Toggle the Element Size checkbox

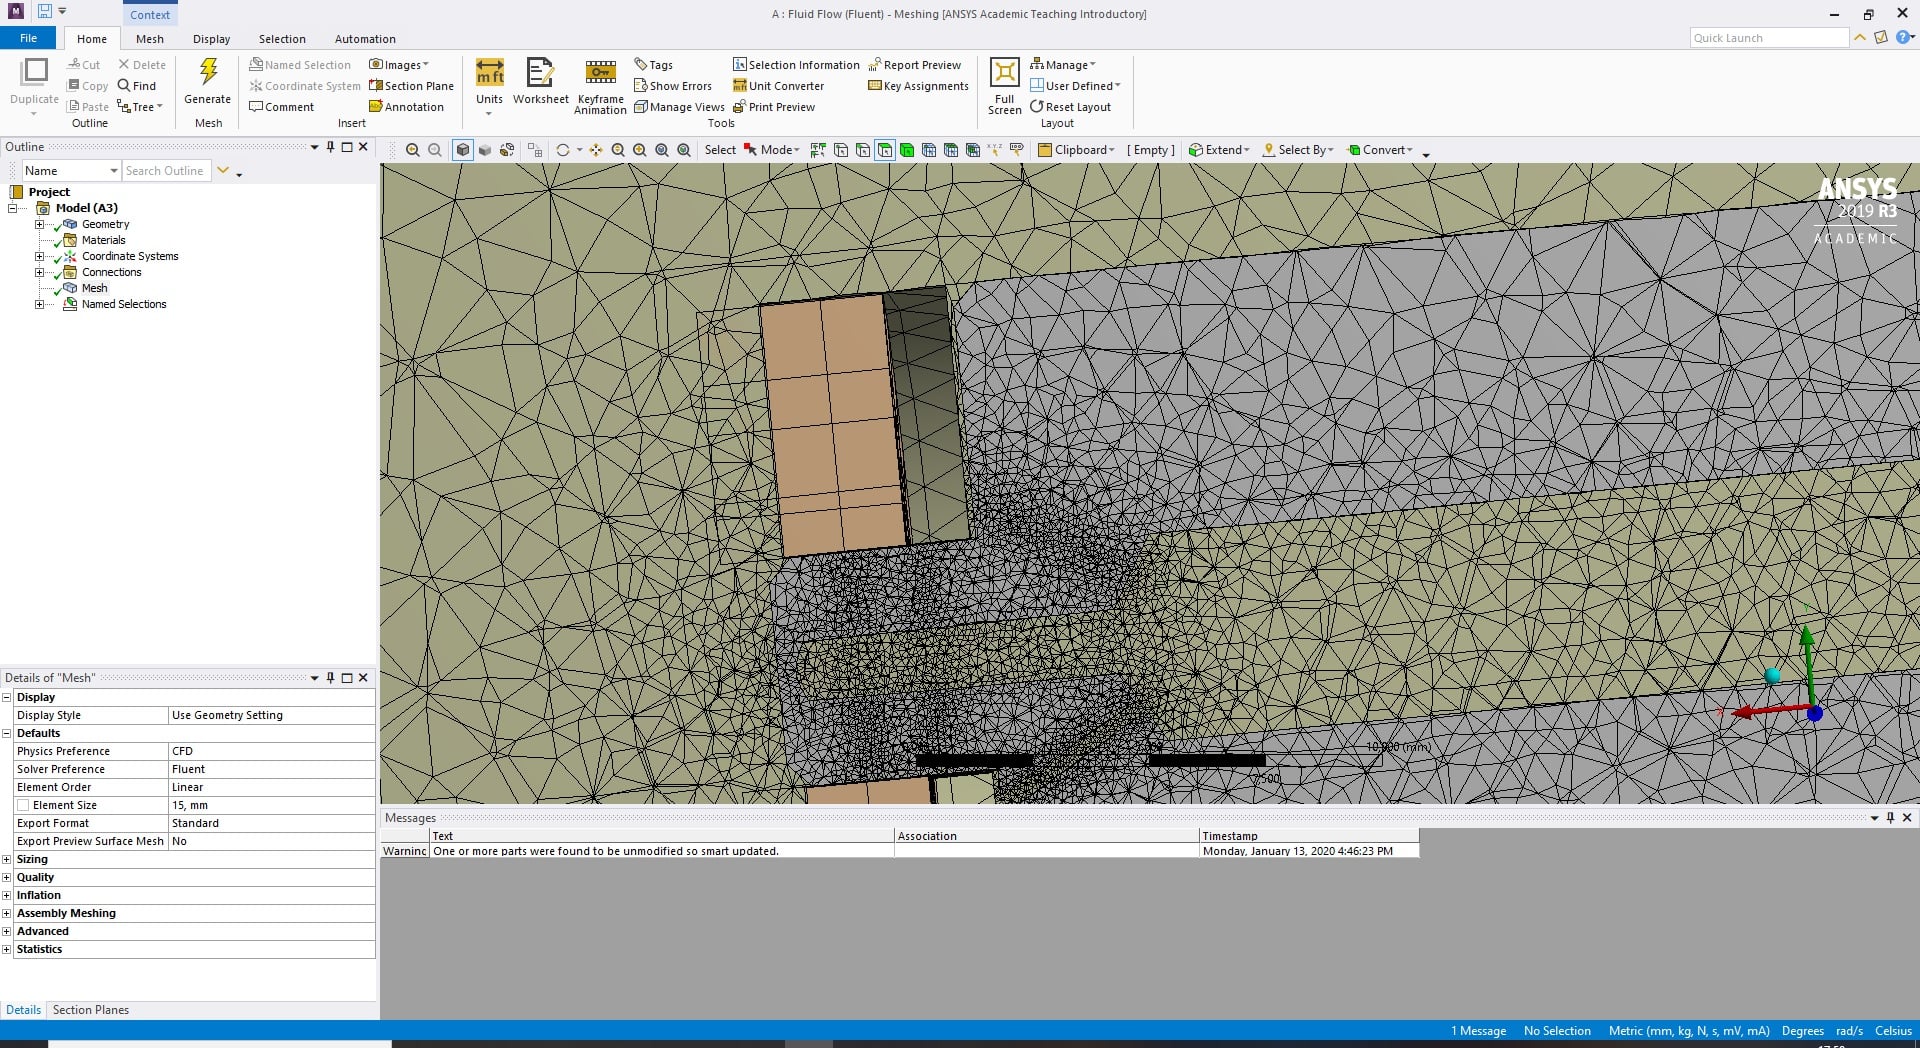23,805
